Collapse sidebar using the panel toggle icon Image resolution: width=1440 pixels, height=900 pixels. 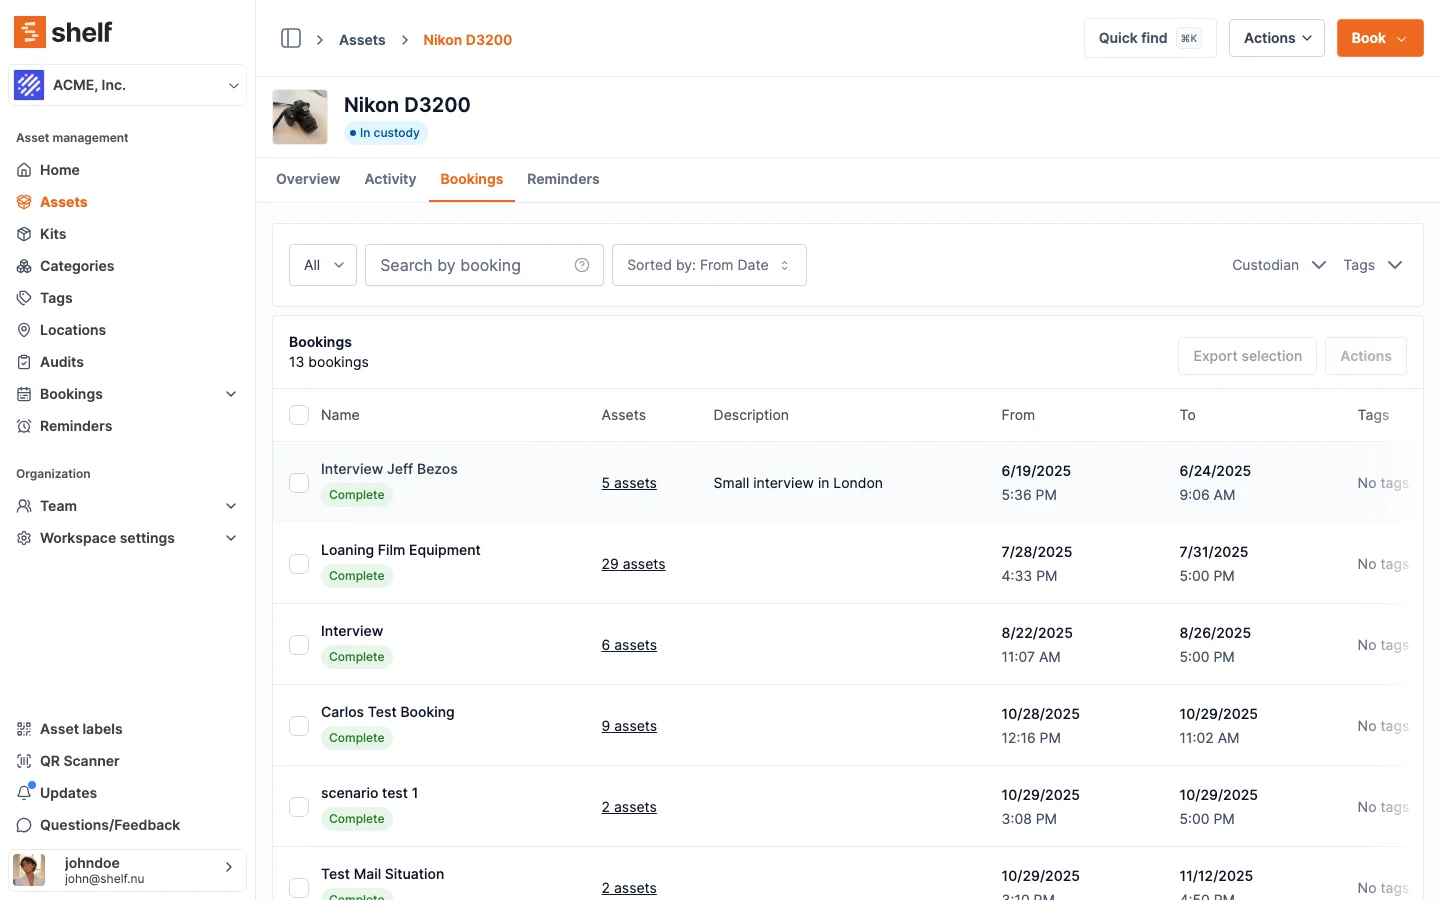291,38
